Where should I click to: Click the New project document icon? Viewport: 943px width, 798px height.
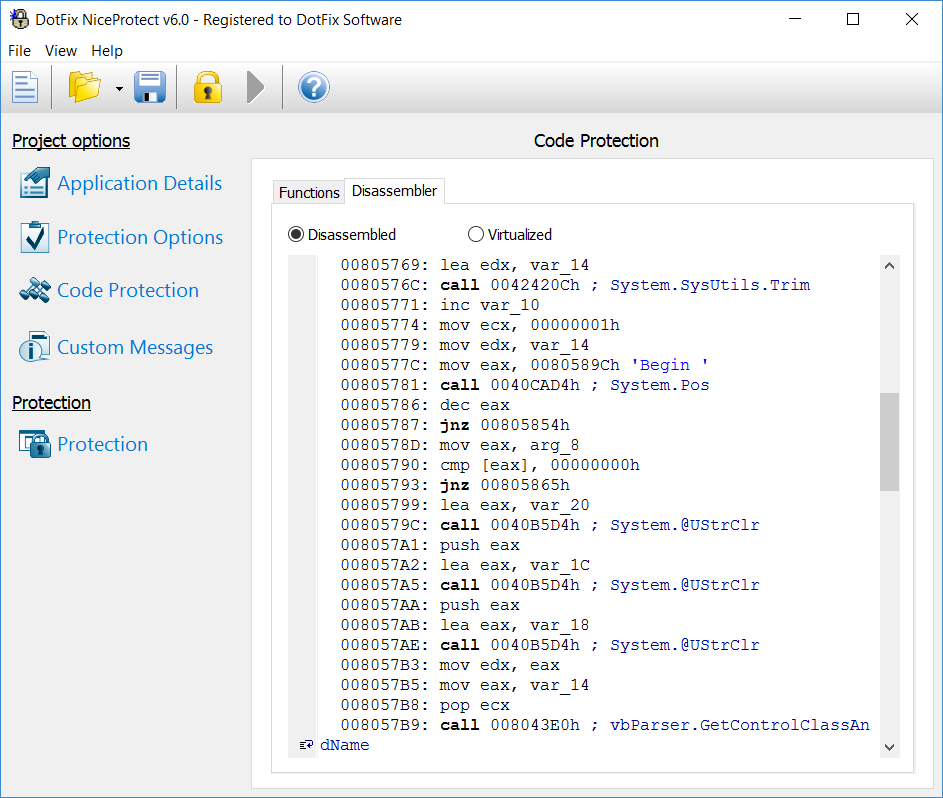tap(25, 87)
